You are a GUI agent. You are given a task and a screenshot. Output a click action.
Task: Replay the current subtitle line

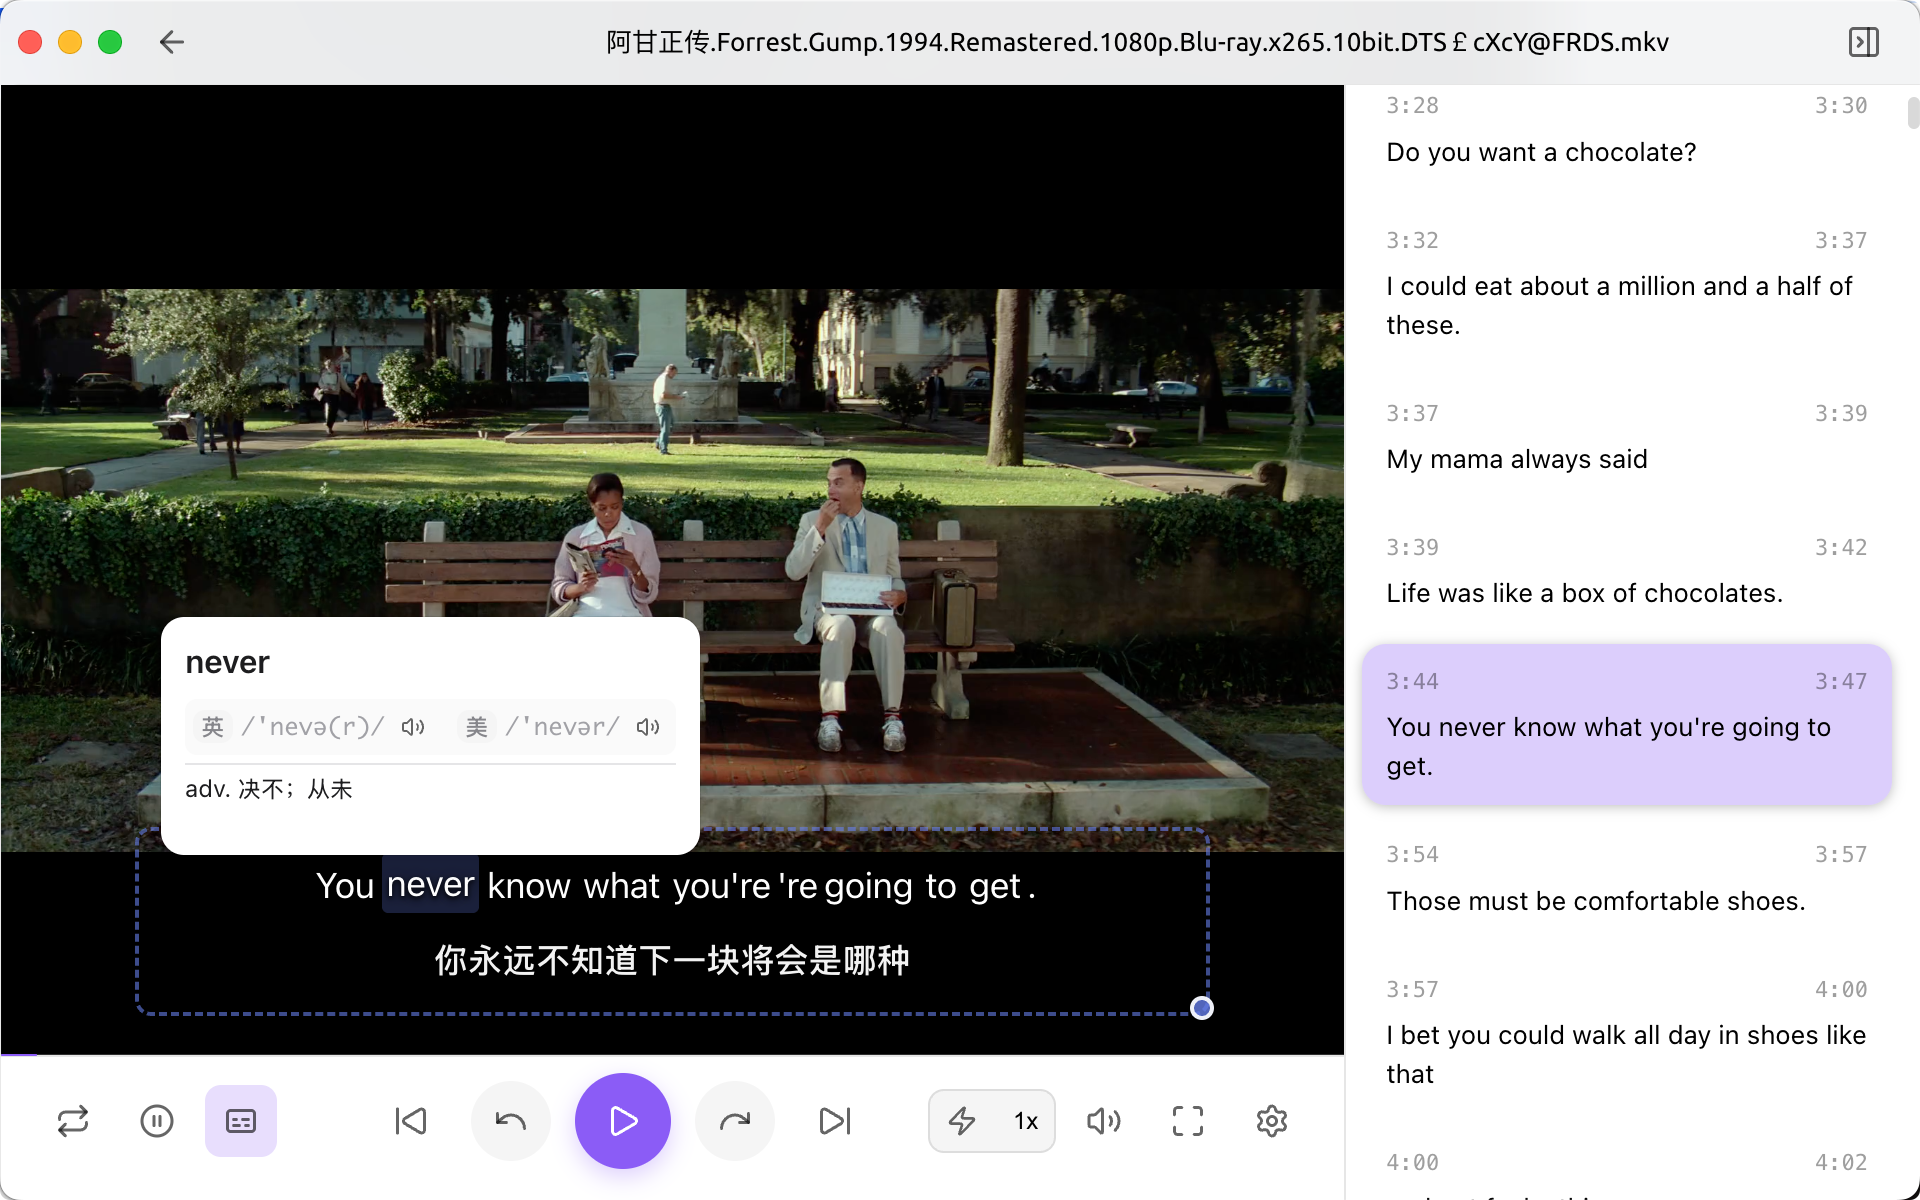[510, 1121]
